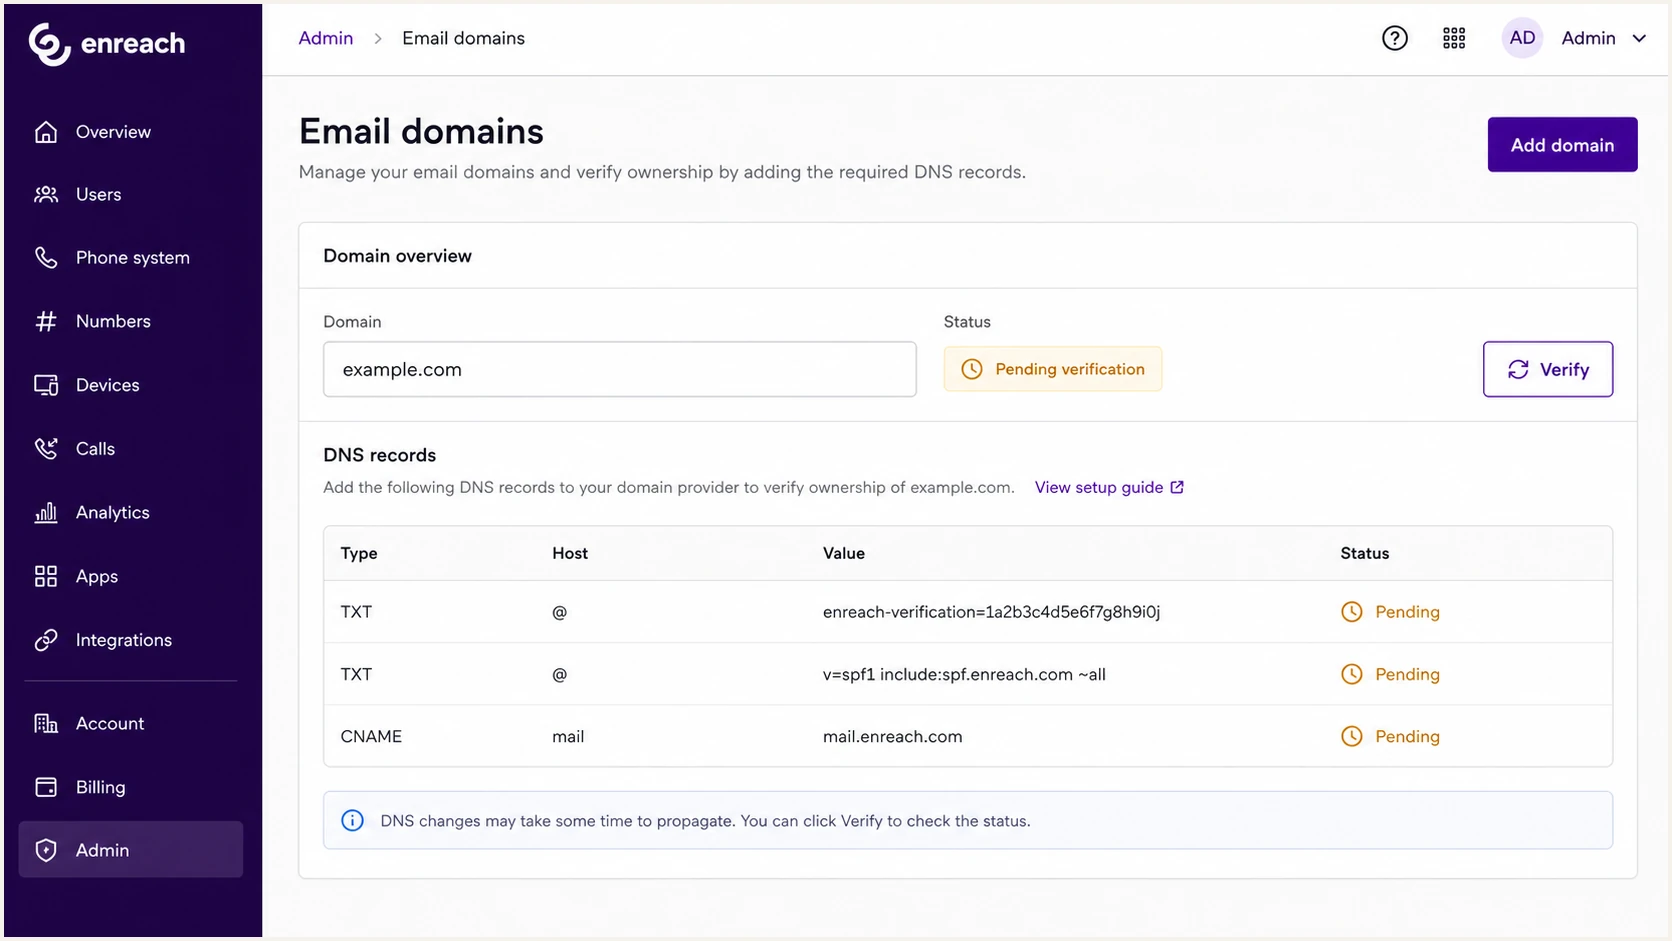
Task: Open help via question mark icon
Action: [x=1395, y=38]
